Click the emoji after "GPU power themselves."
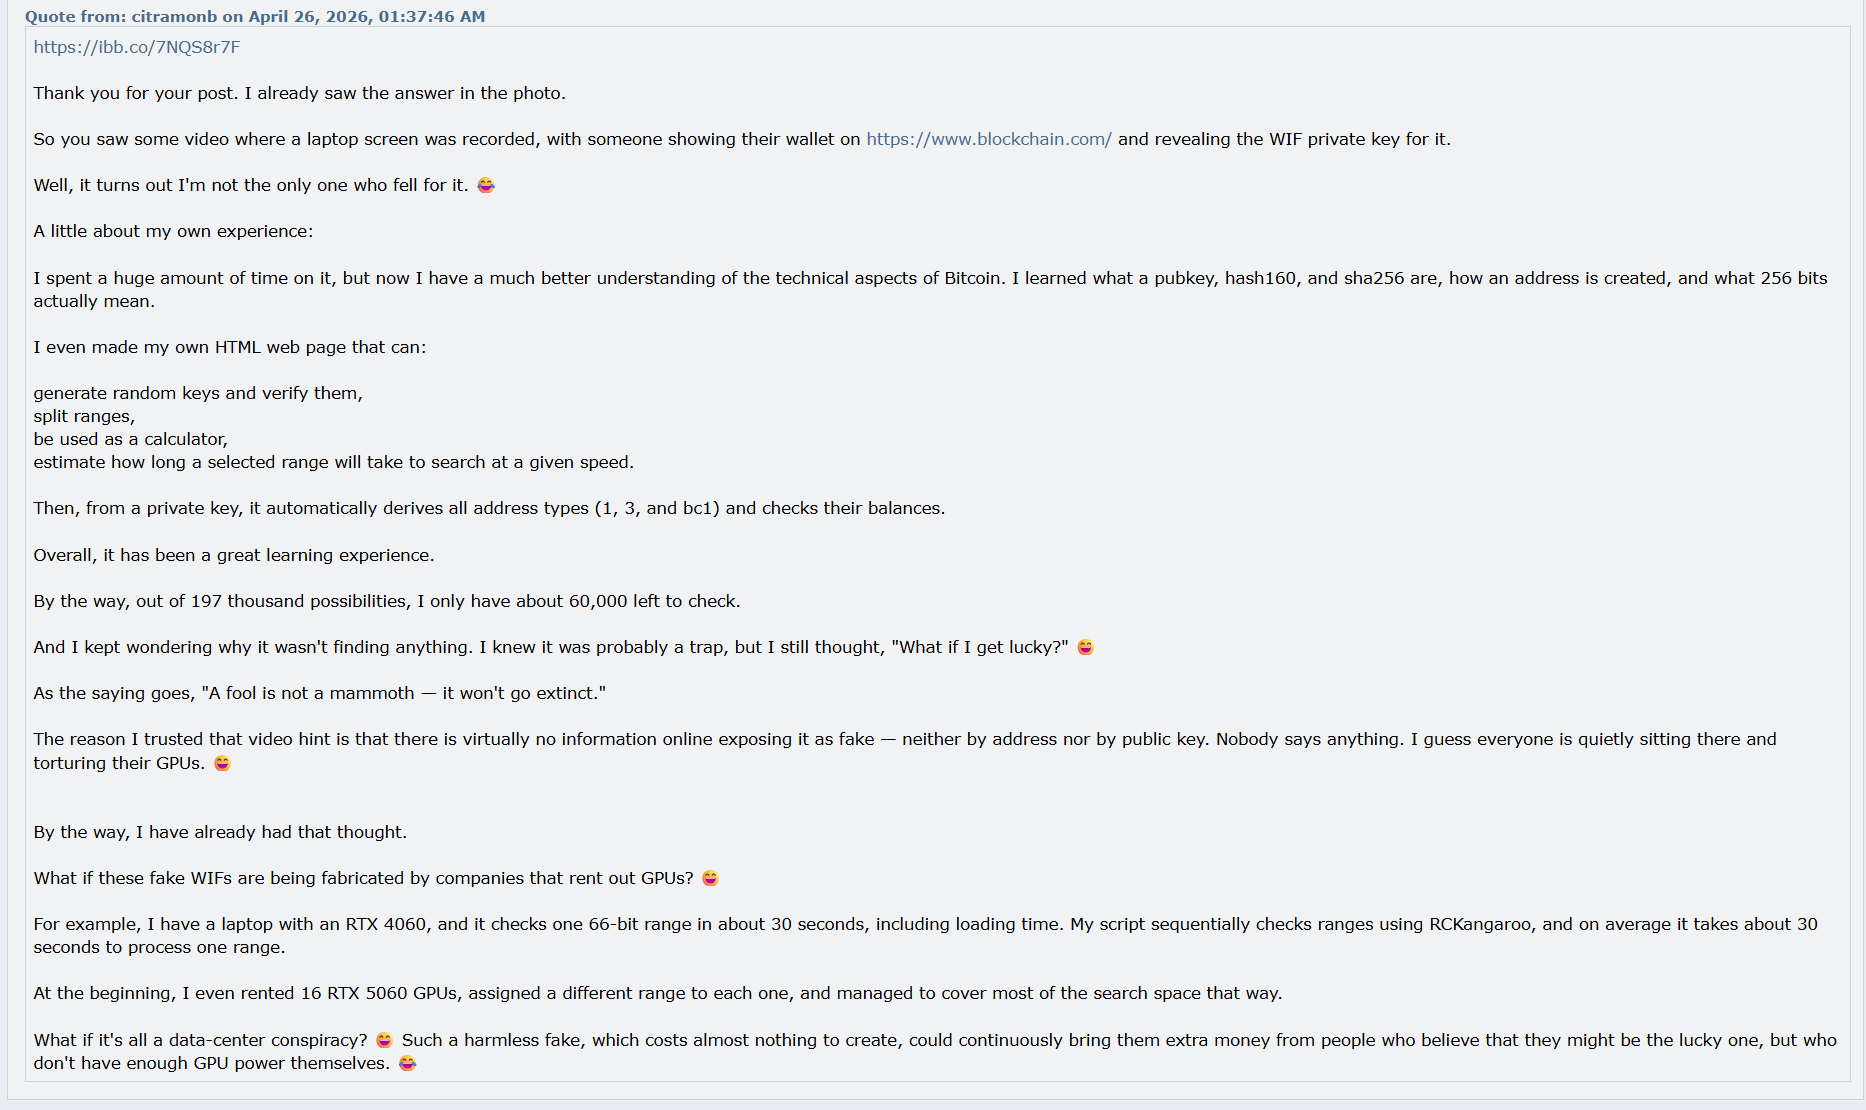This screenshot has width=1866, height=1110. click(x=407, y=1063)
